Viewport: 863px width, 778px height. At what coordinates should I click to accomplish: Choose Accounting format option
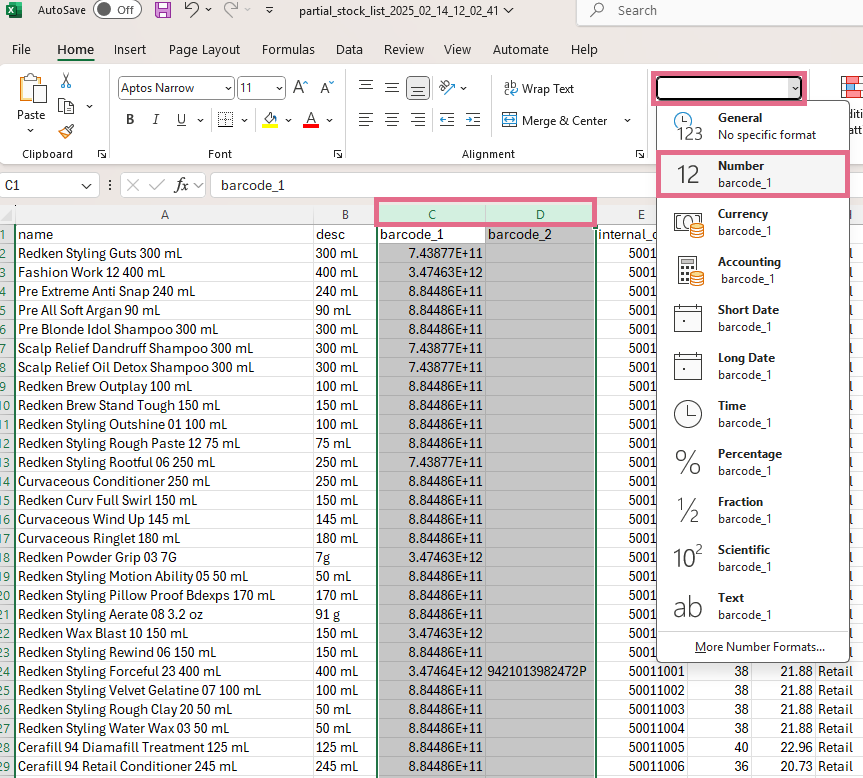pos(752,270)
